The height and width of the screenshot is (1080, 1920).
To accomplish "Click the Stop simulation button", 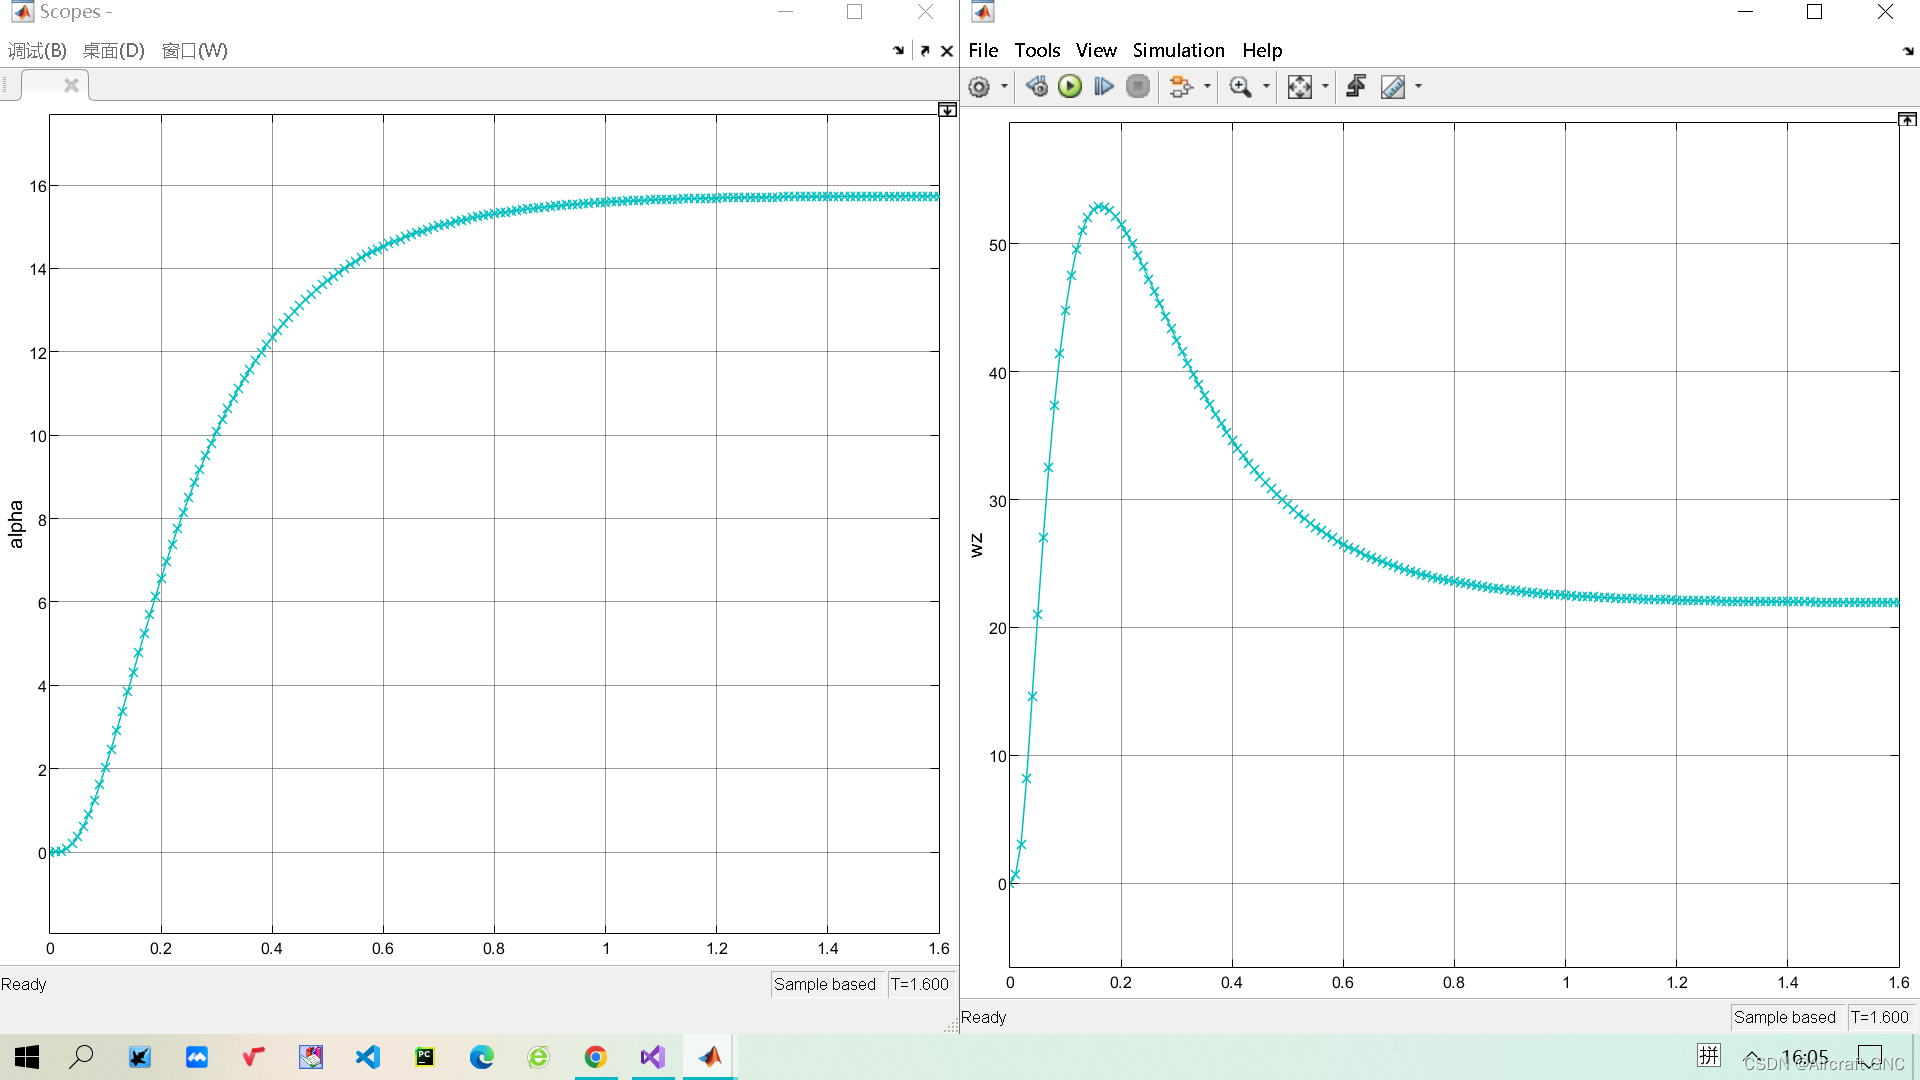I will 1138,87.
